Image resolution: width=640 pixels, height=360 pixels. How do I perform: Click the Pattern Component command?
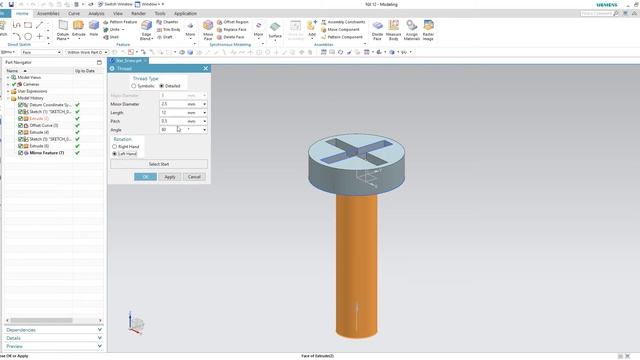pyautogui.click(x=342, y=37)
